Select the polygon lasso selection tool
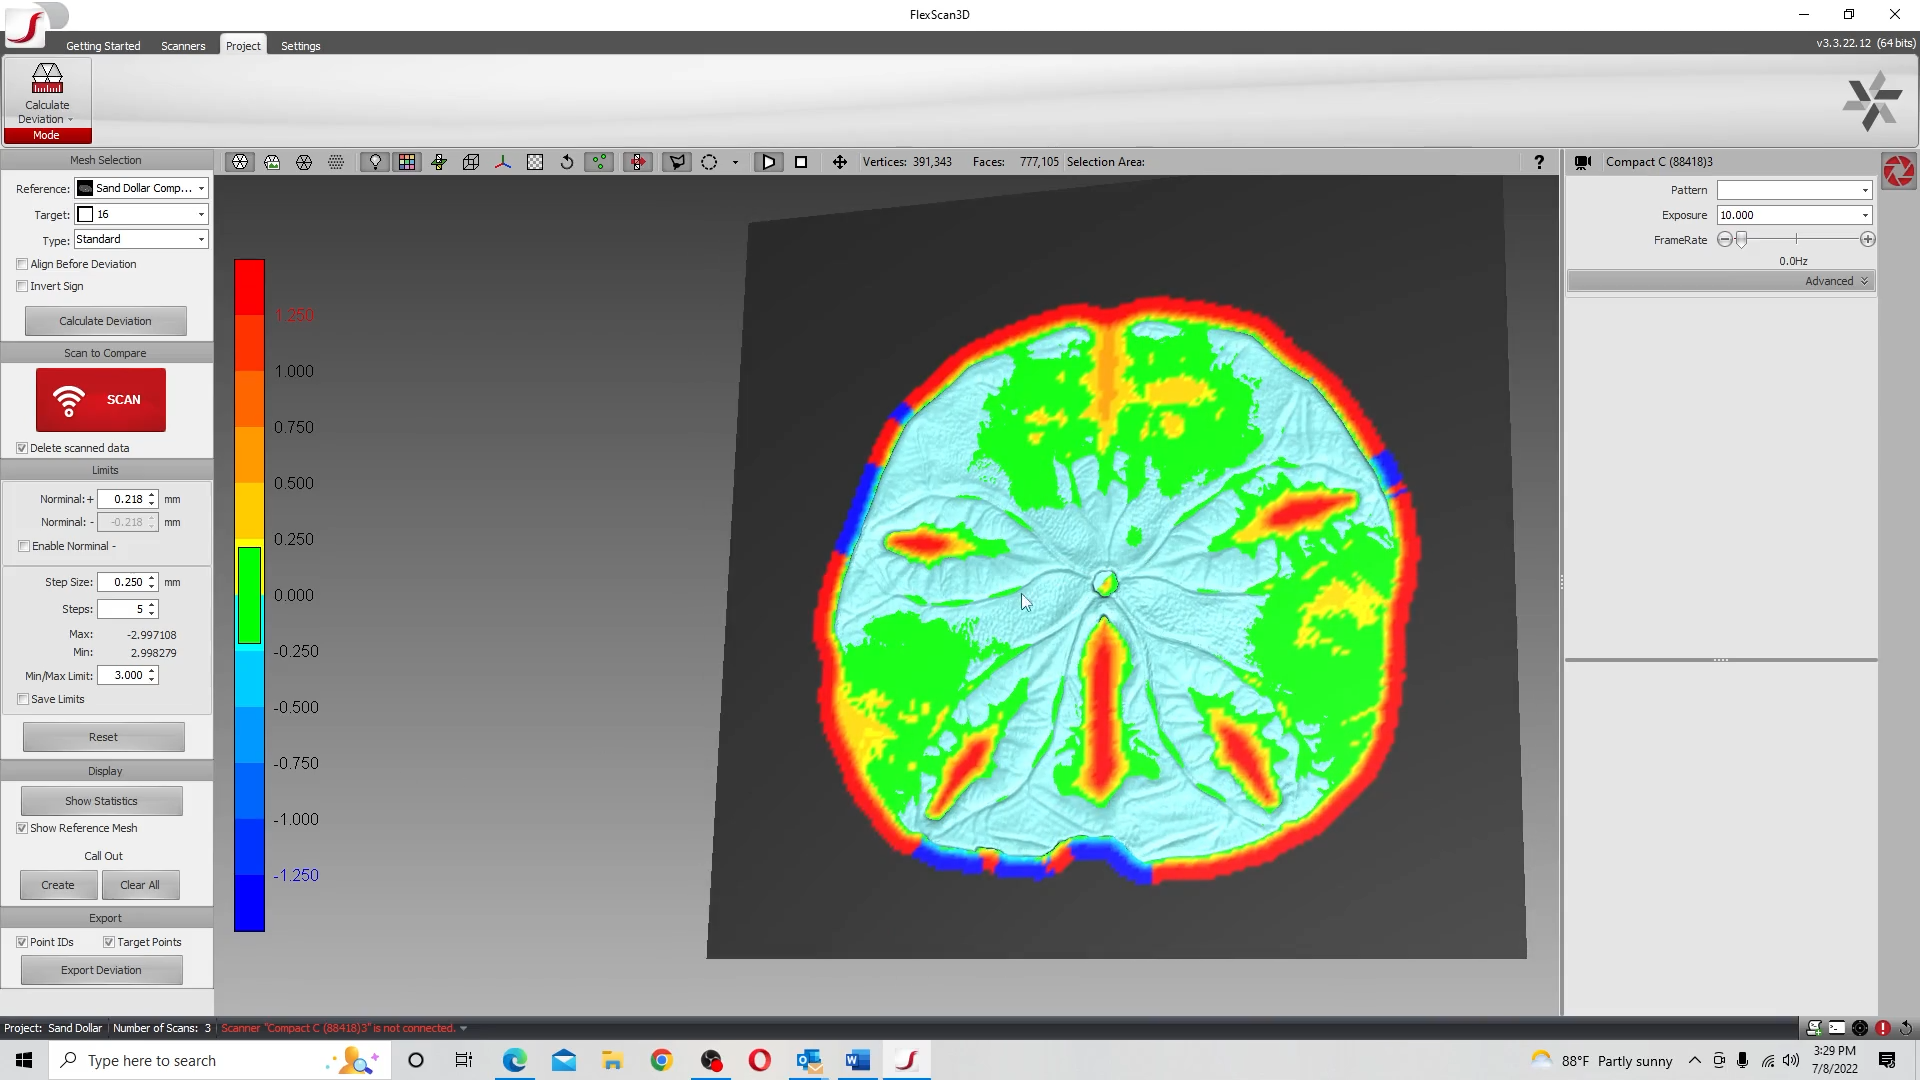Image resolution: width=1920 pixels, height=1080 pixels. pyautogui.click(x=677, y=162)
